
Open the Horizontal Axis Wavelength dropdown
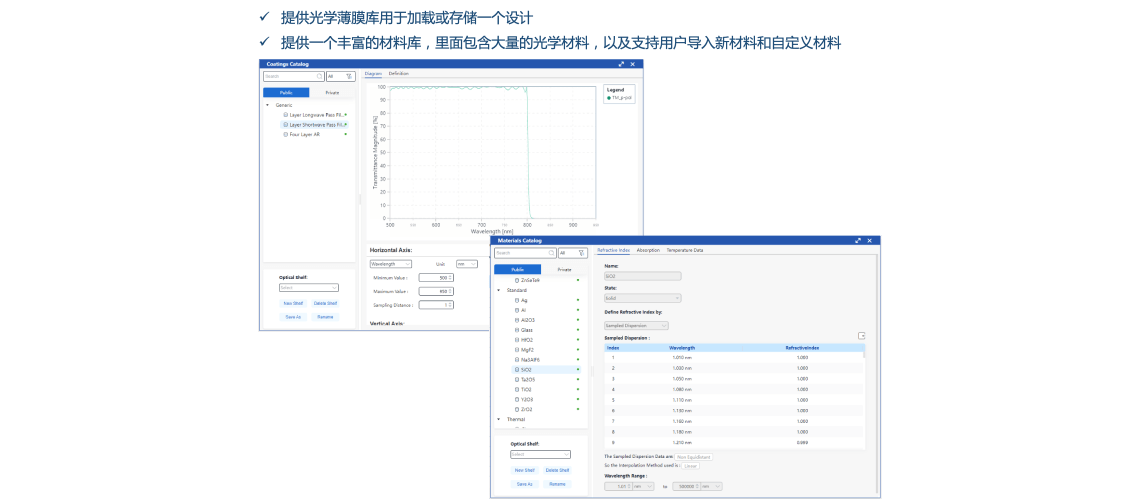[x=390, y=264]
